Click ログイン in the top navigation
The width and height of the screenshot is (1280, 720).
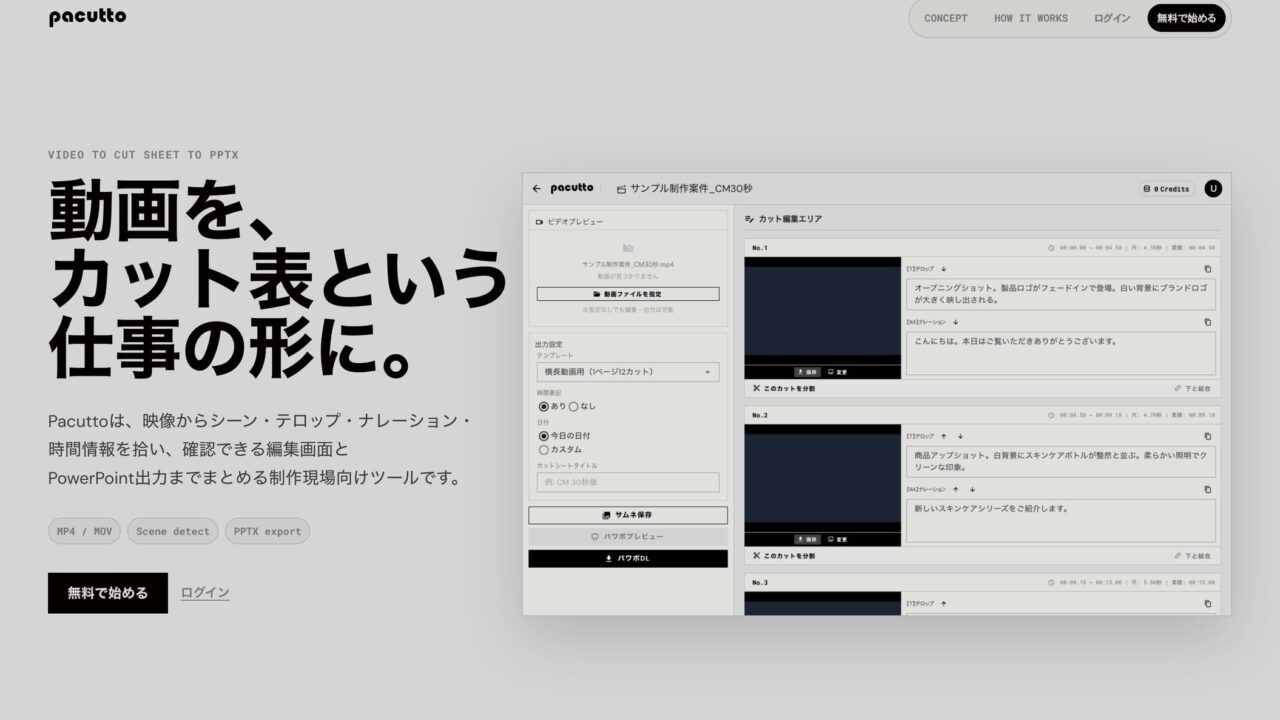(x=1112, y=18)
